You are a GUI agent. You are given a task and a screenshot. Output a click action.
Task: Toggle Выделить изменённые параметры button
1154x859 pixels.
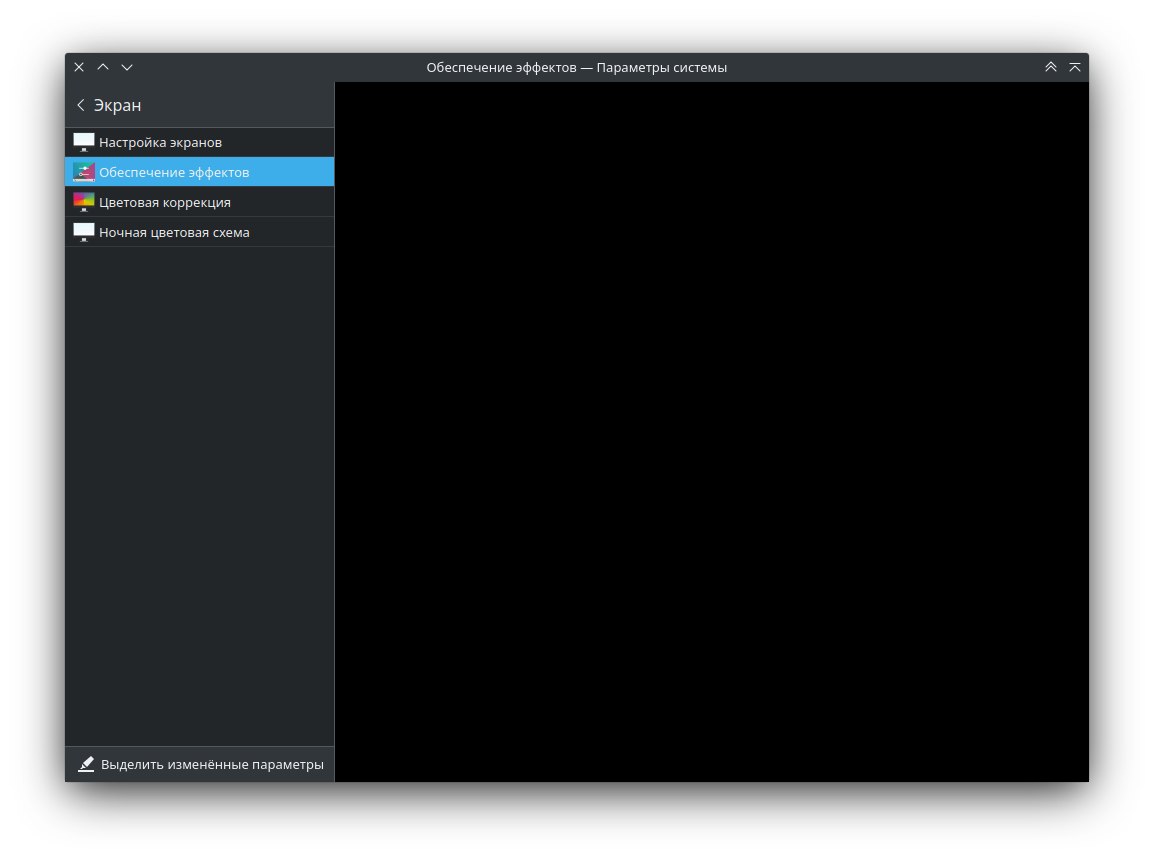click(200, 764)
